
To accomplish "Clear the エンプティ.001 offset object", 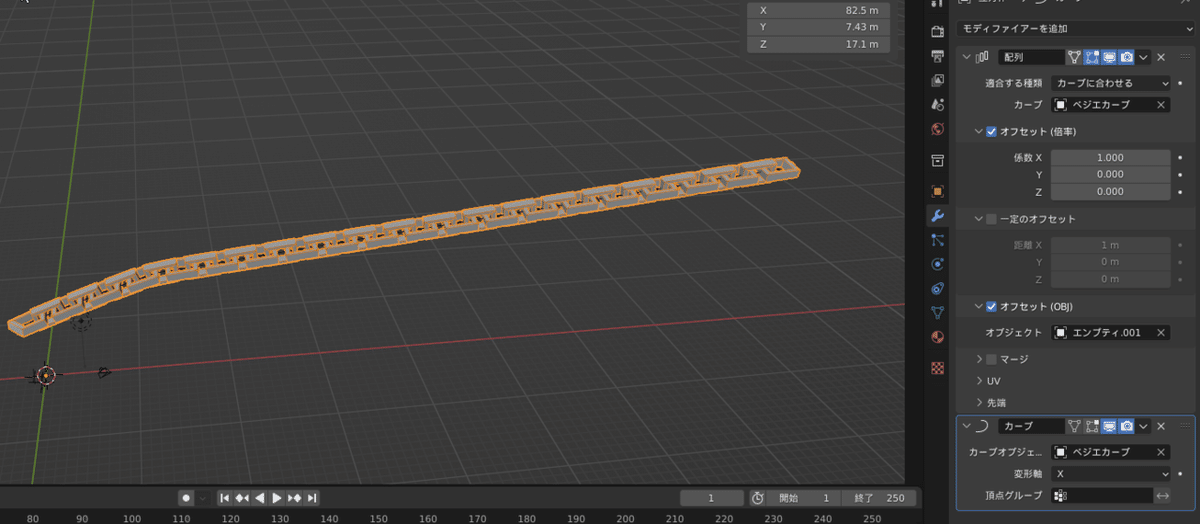I will [x=1161, y=333].
